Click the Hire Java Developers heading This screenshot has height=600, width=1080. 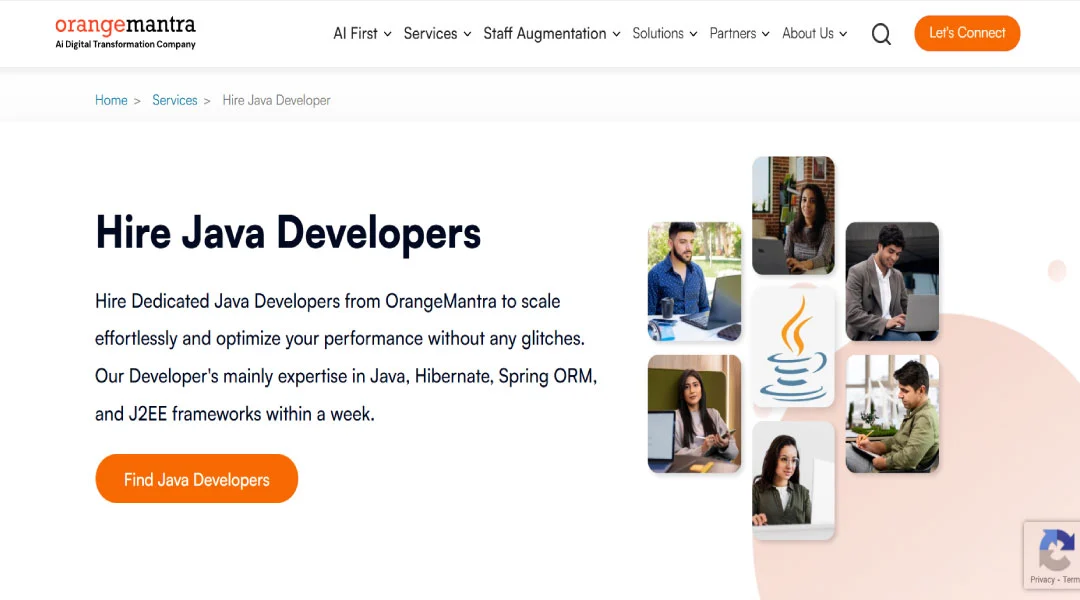[x=288, y=233]
